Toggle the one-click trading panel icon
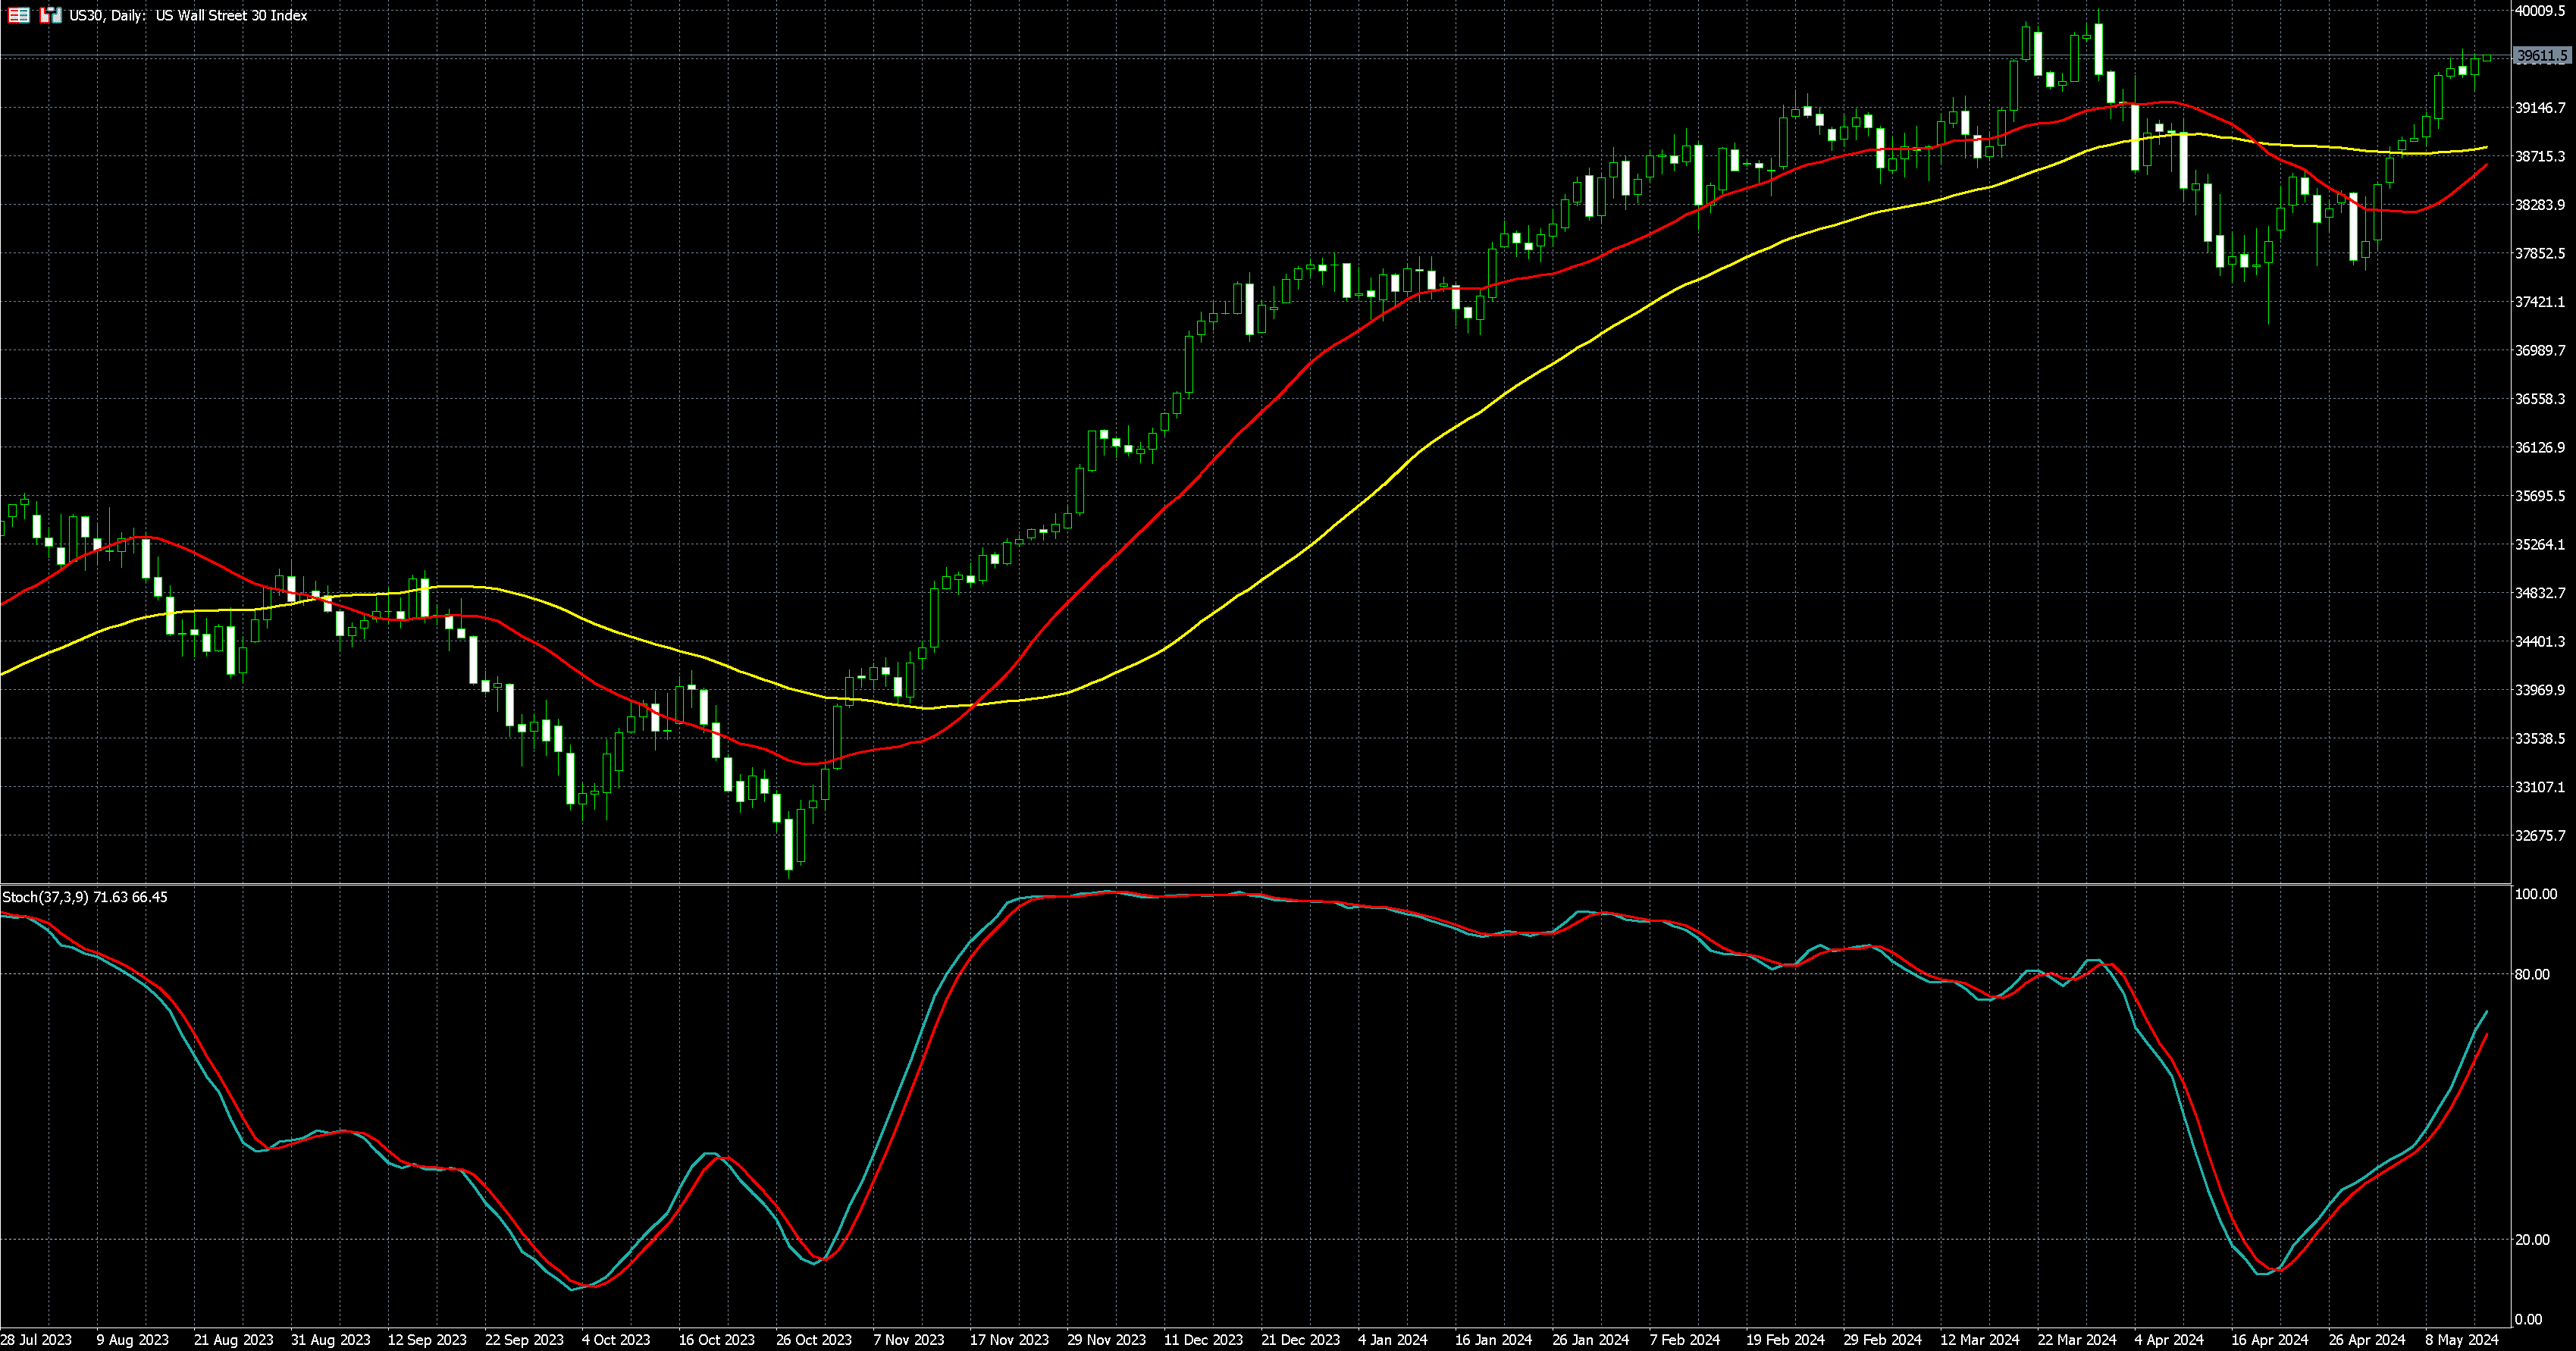Viewport: 2576px width, 1351px height. tap(50, 15)
